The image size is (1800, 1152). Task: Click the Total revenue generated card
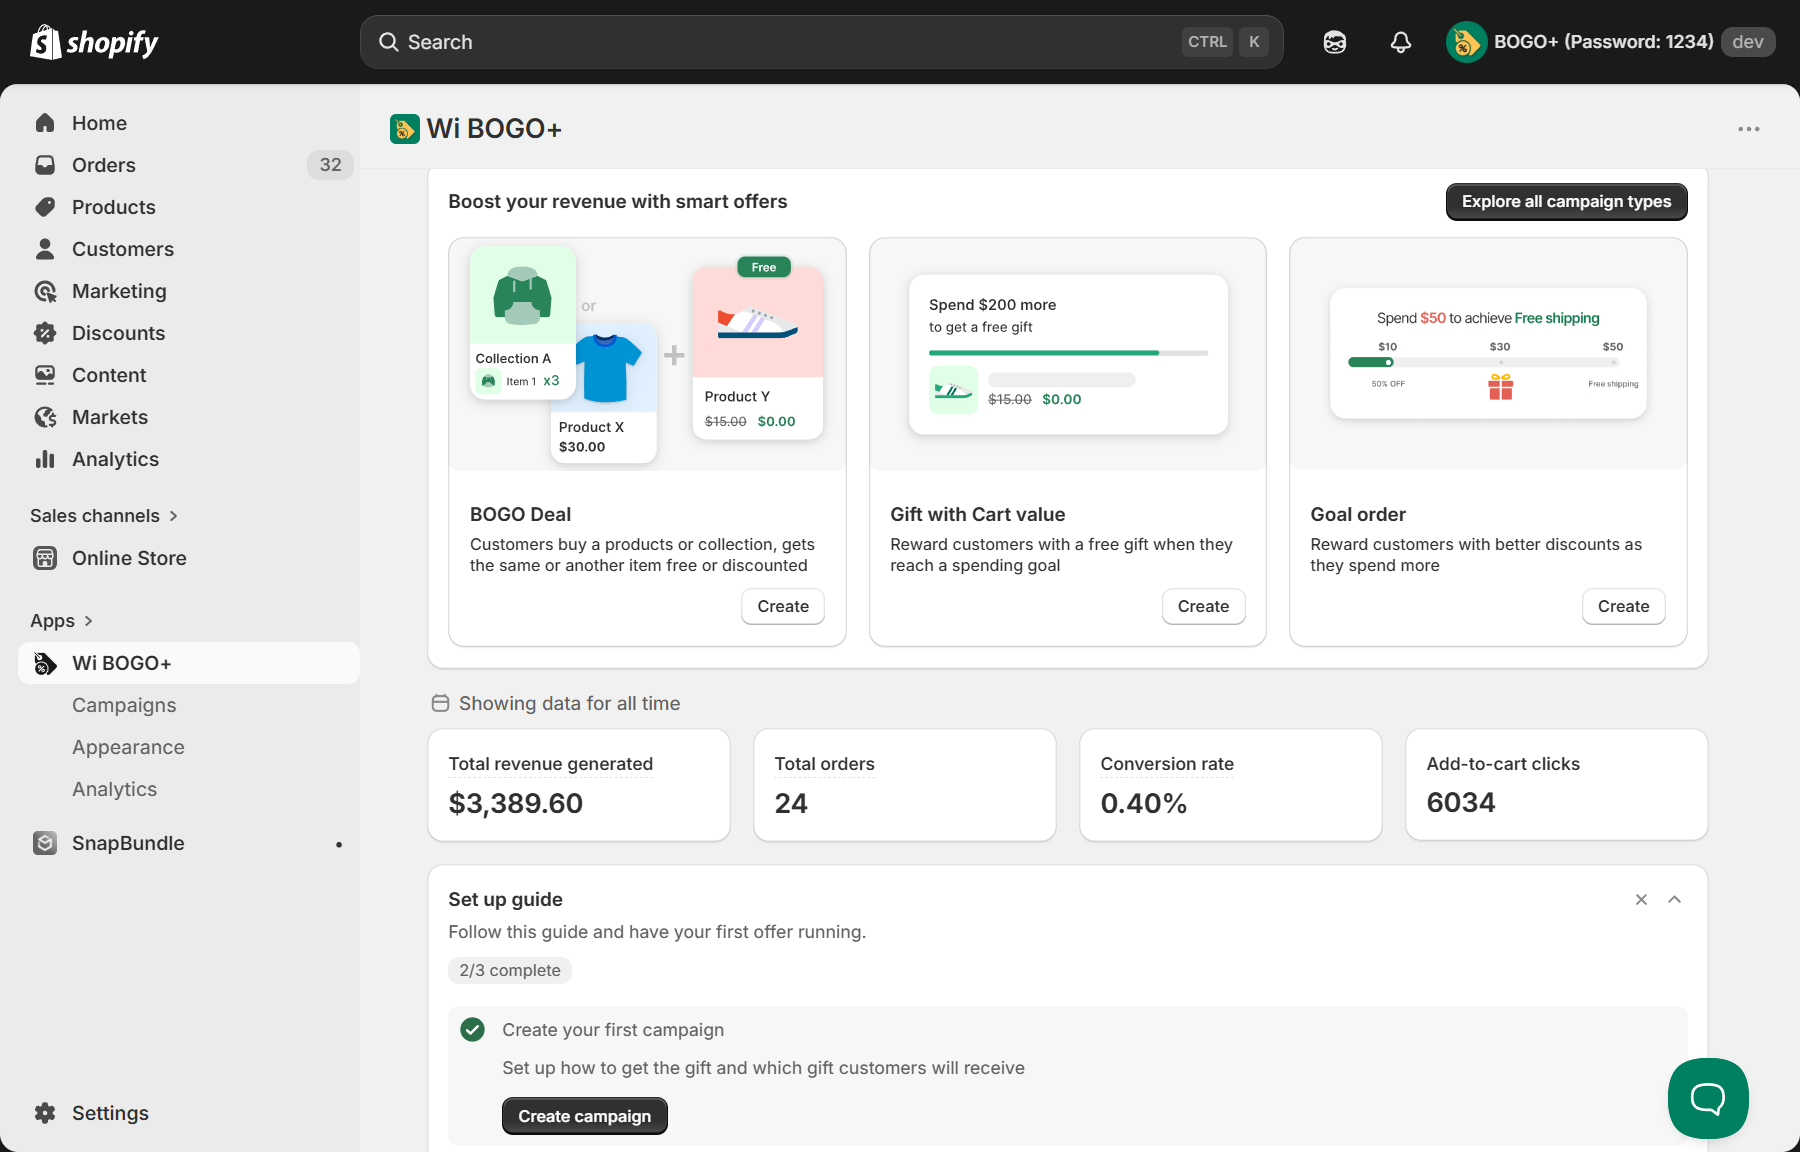point(579,785)
